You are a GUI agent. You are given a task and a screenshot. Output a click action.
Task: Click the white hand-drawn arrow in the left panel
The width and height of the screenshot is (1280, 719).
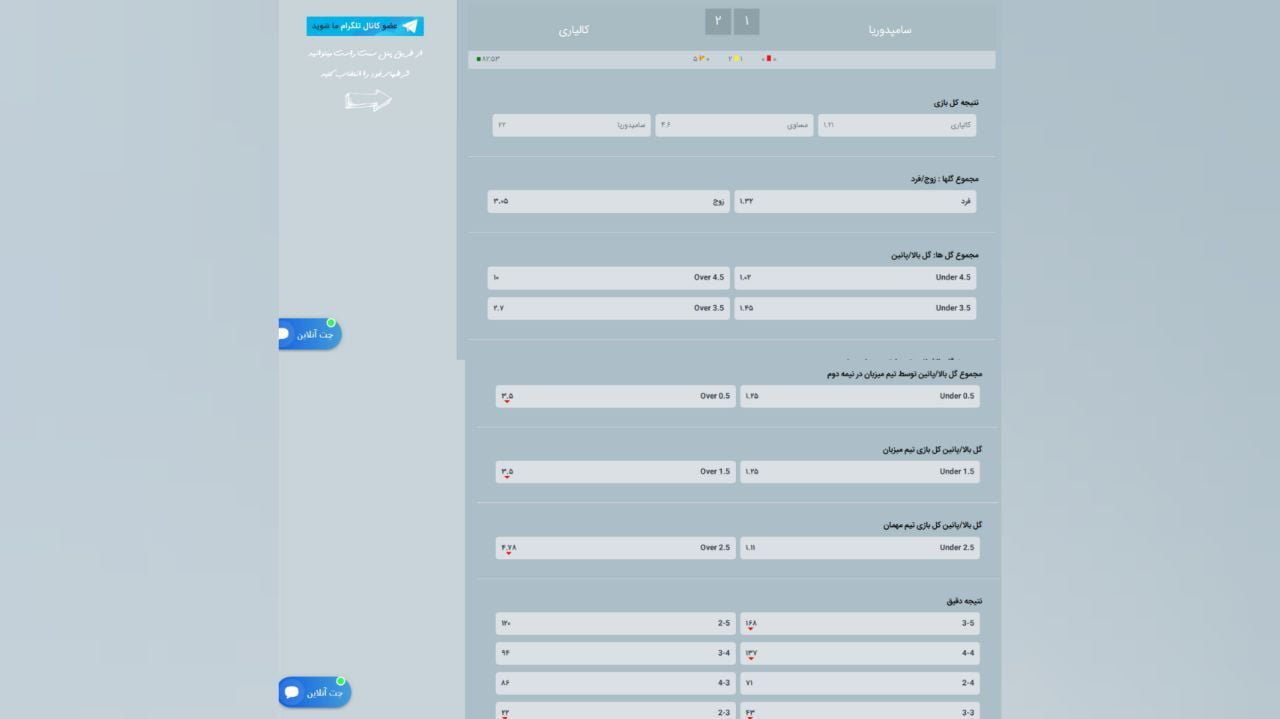click(x=368, y=99)
